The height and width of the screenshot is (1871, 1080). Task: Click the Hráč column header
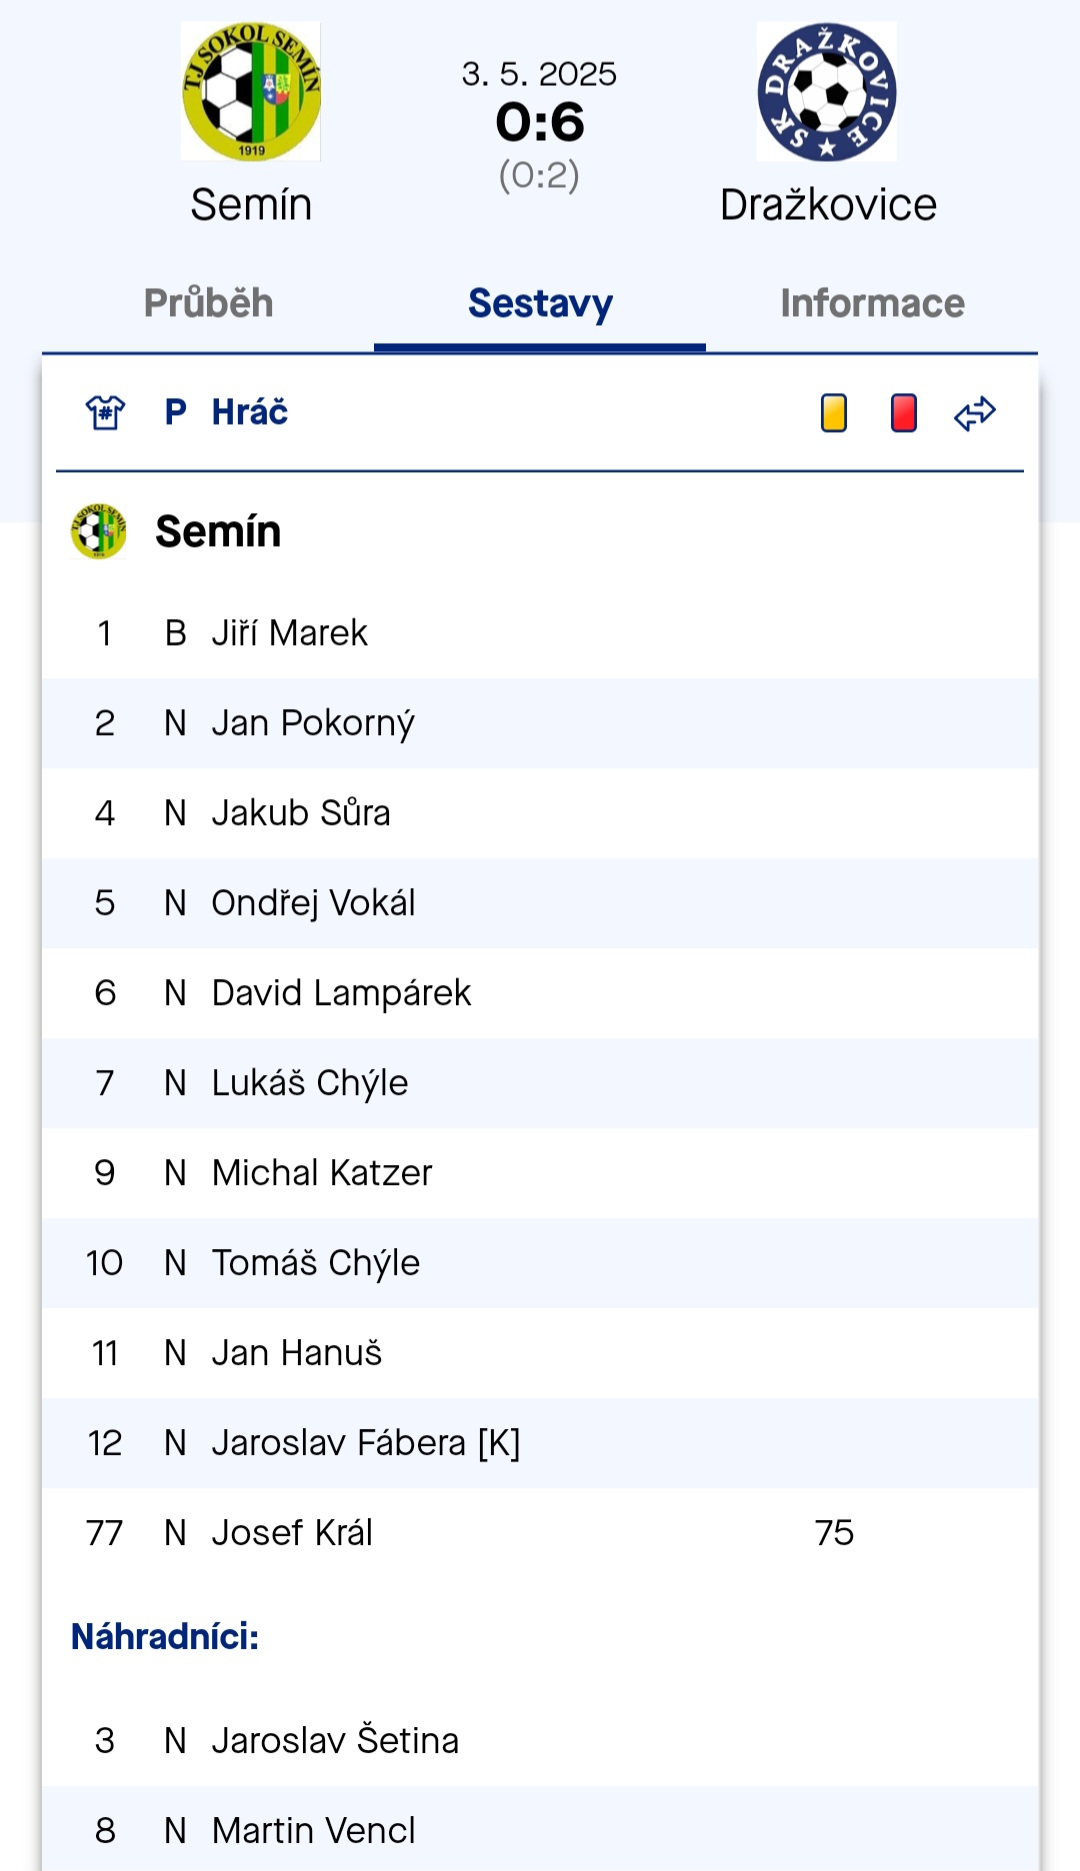coord(250,412)
